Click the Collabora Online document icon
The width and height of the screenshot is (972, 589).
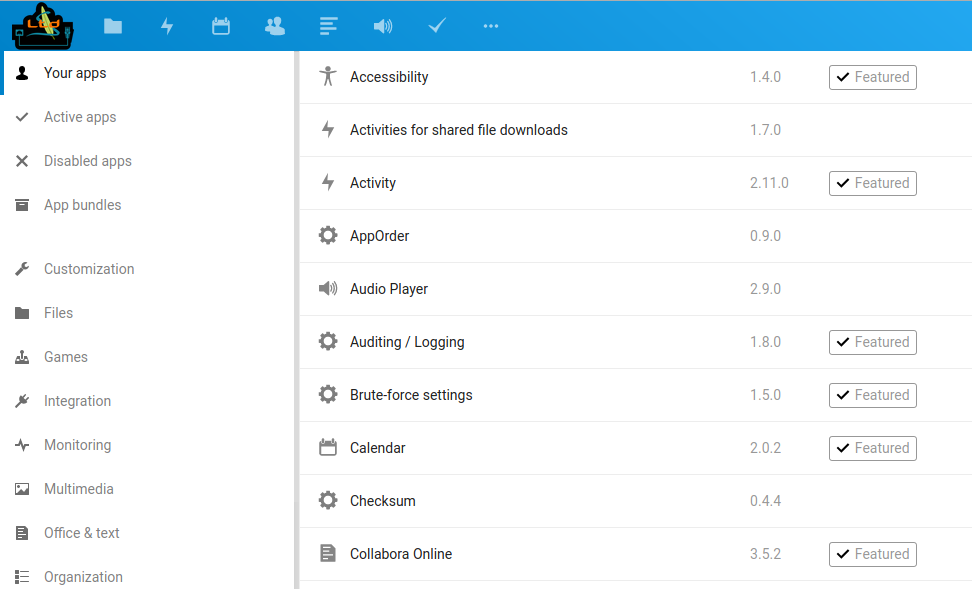click(328, 553)
